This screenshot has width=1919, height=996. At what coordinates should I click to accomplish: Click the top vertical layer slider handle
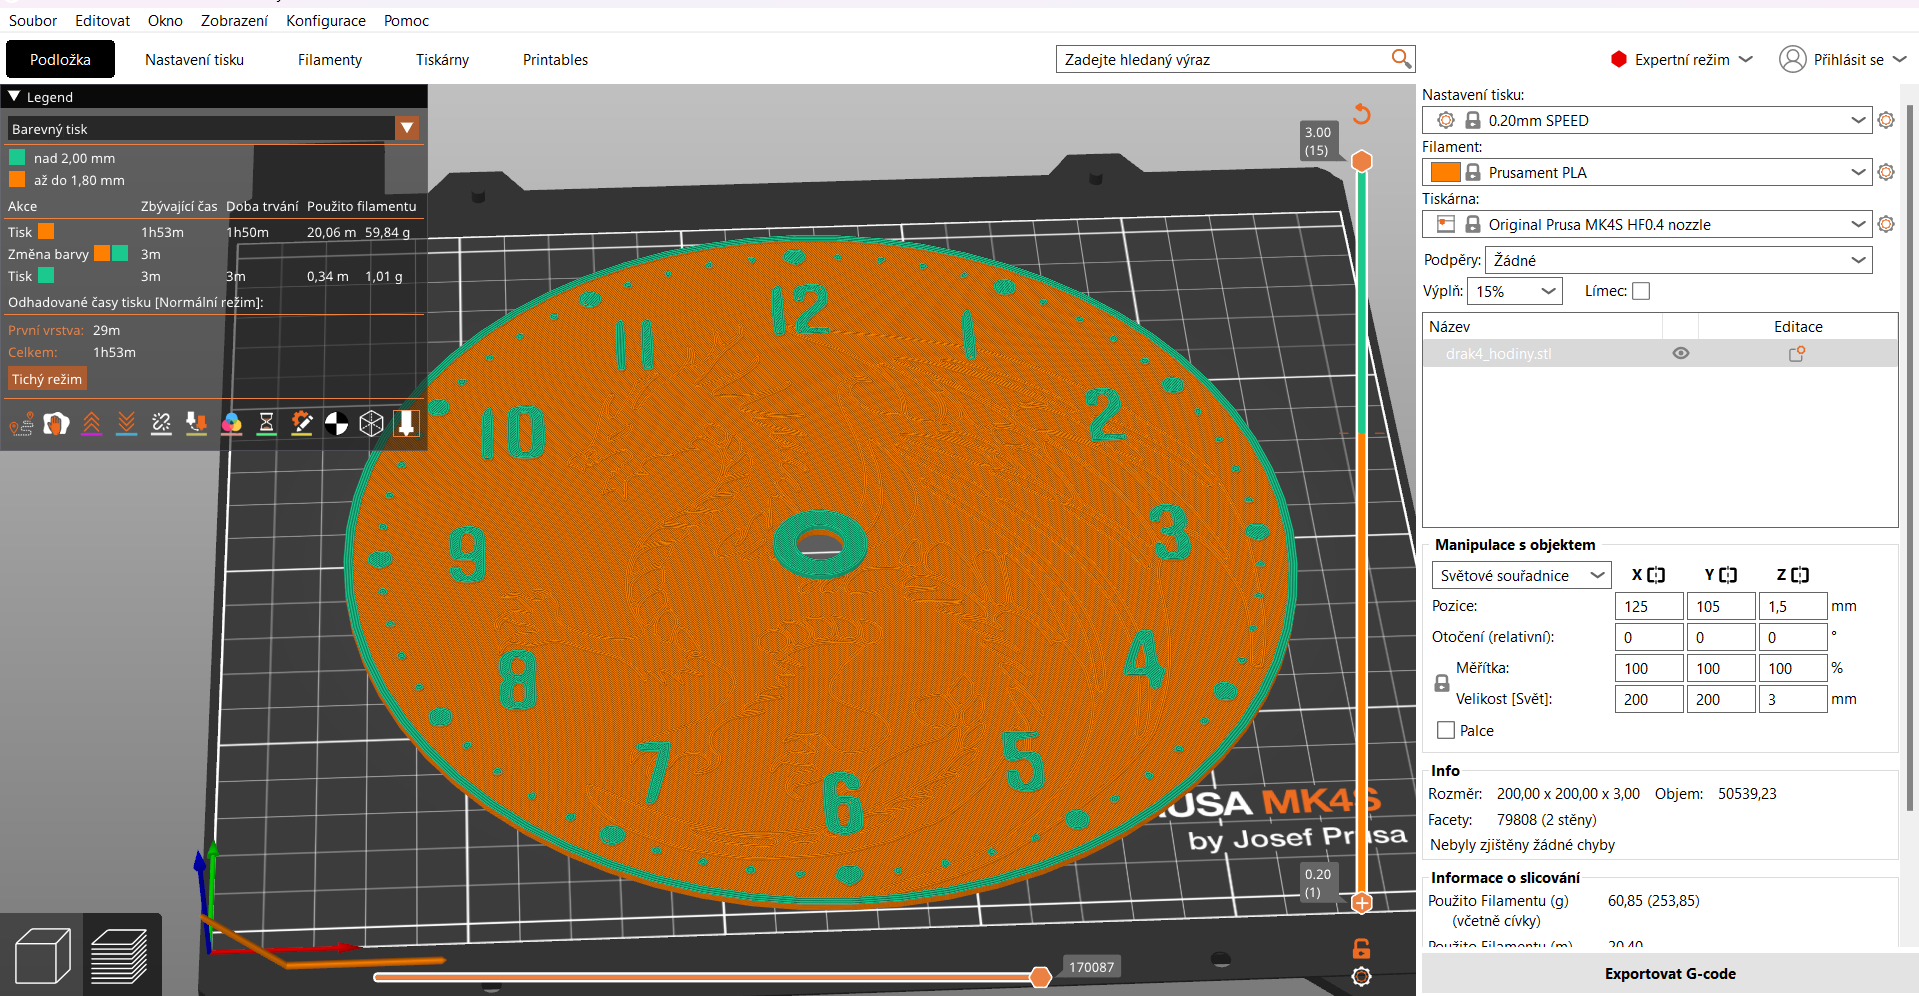click(x=1361, y=161)
